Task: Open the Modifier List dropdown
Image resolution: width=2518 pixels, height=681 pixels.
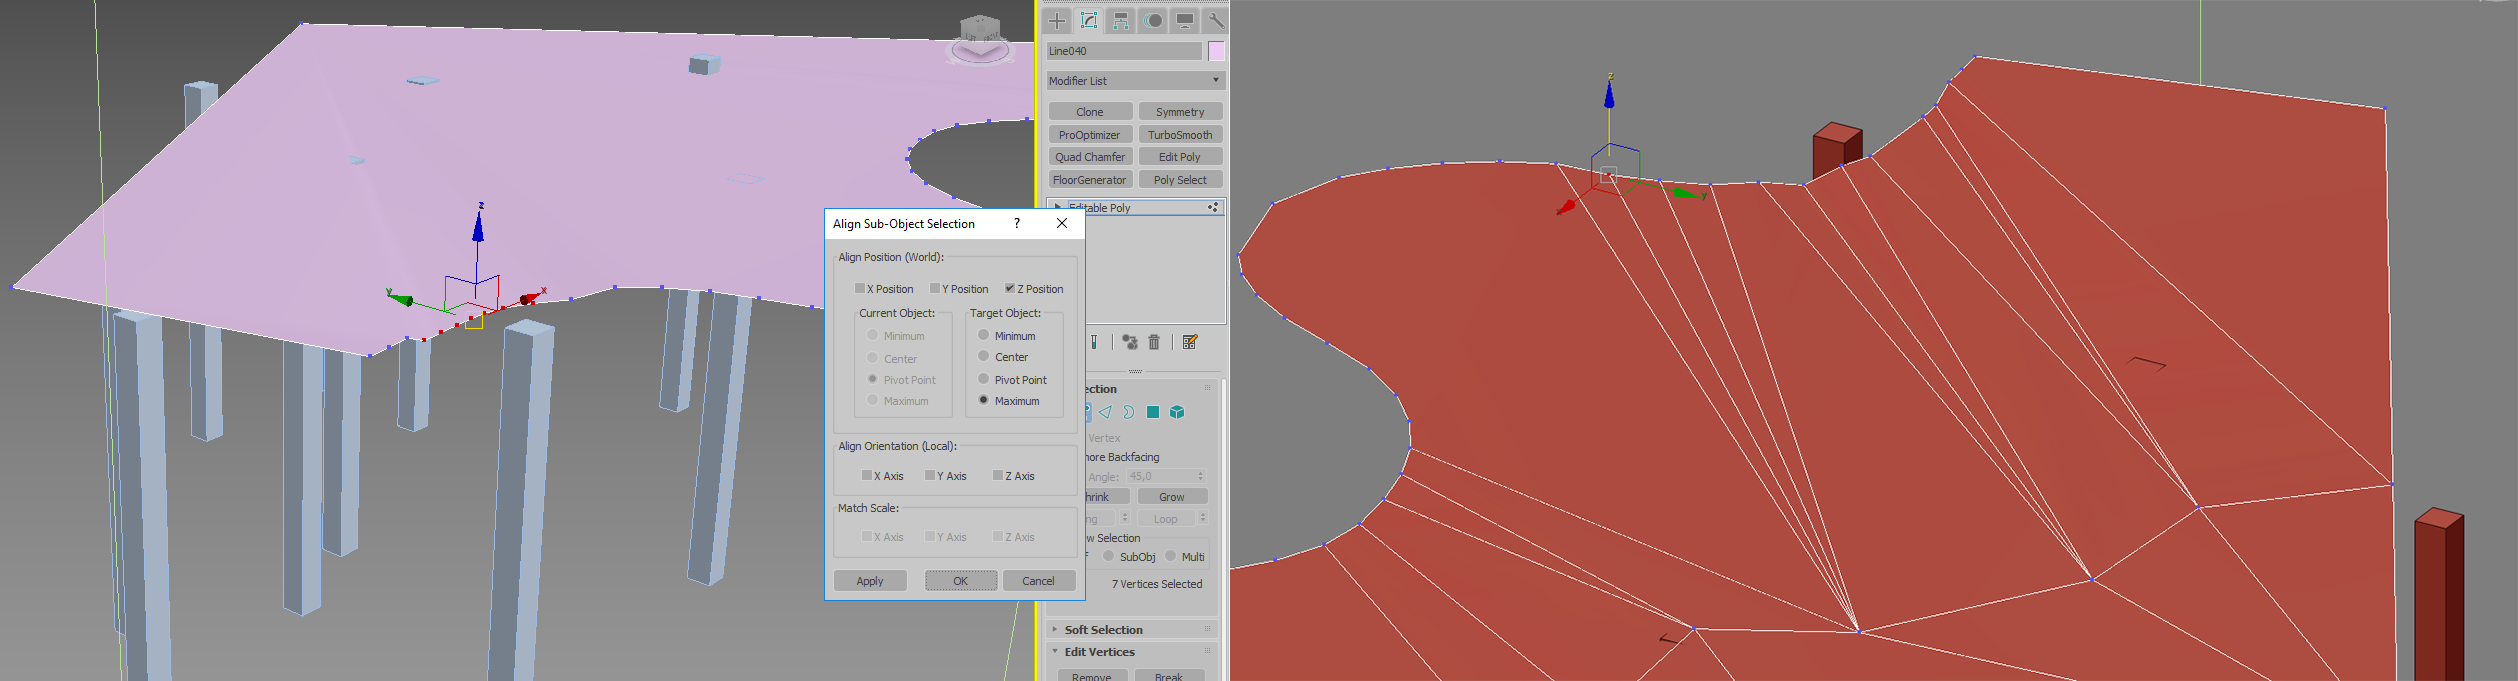Action: pos(1136,80)
